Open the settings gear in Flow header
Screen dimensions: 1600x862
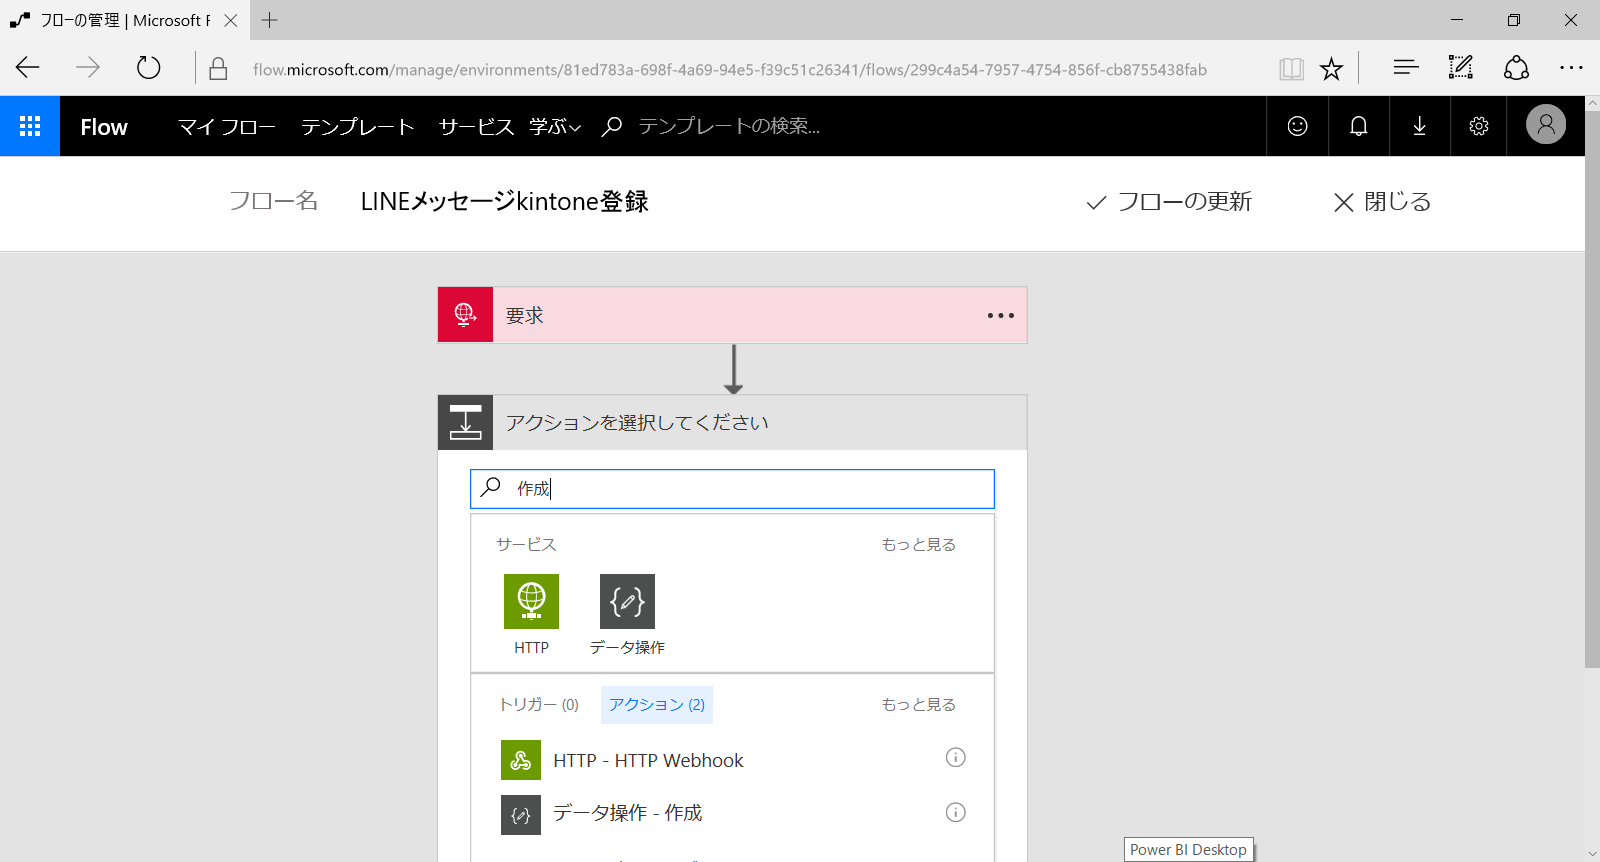coord(1479,126)
